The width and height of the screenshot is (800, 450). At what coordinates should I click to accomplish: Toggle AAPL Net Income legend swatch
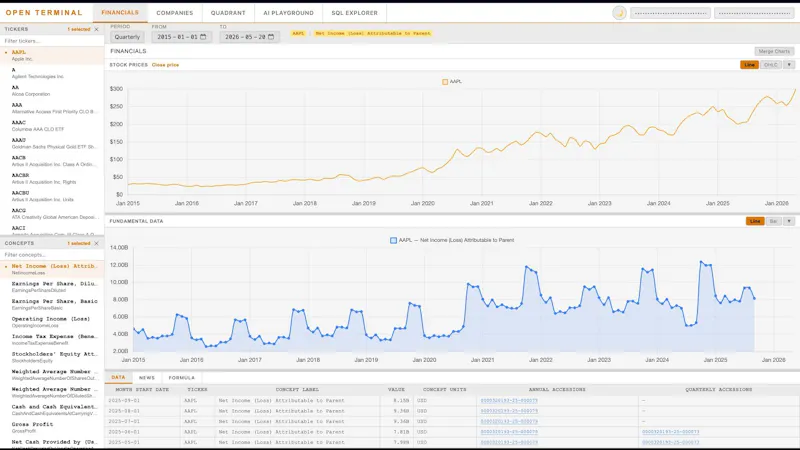click(393, 240)
